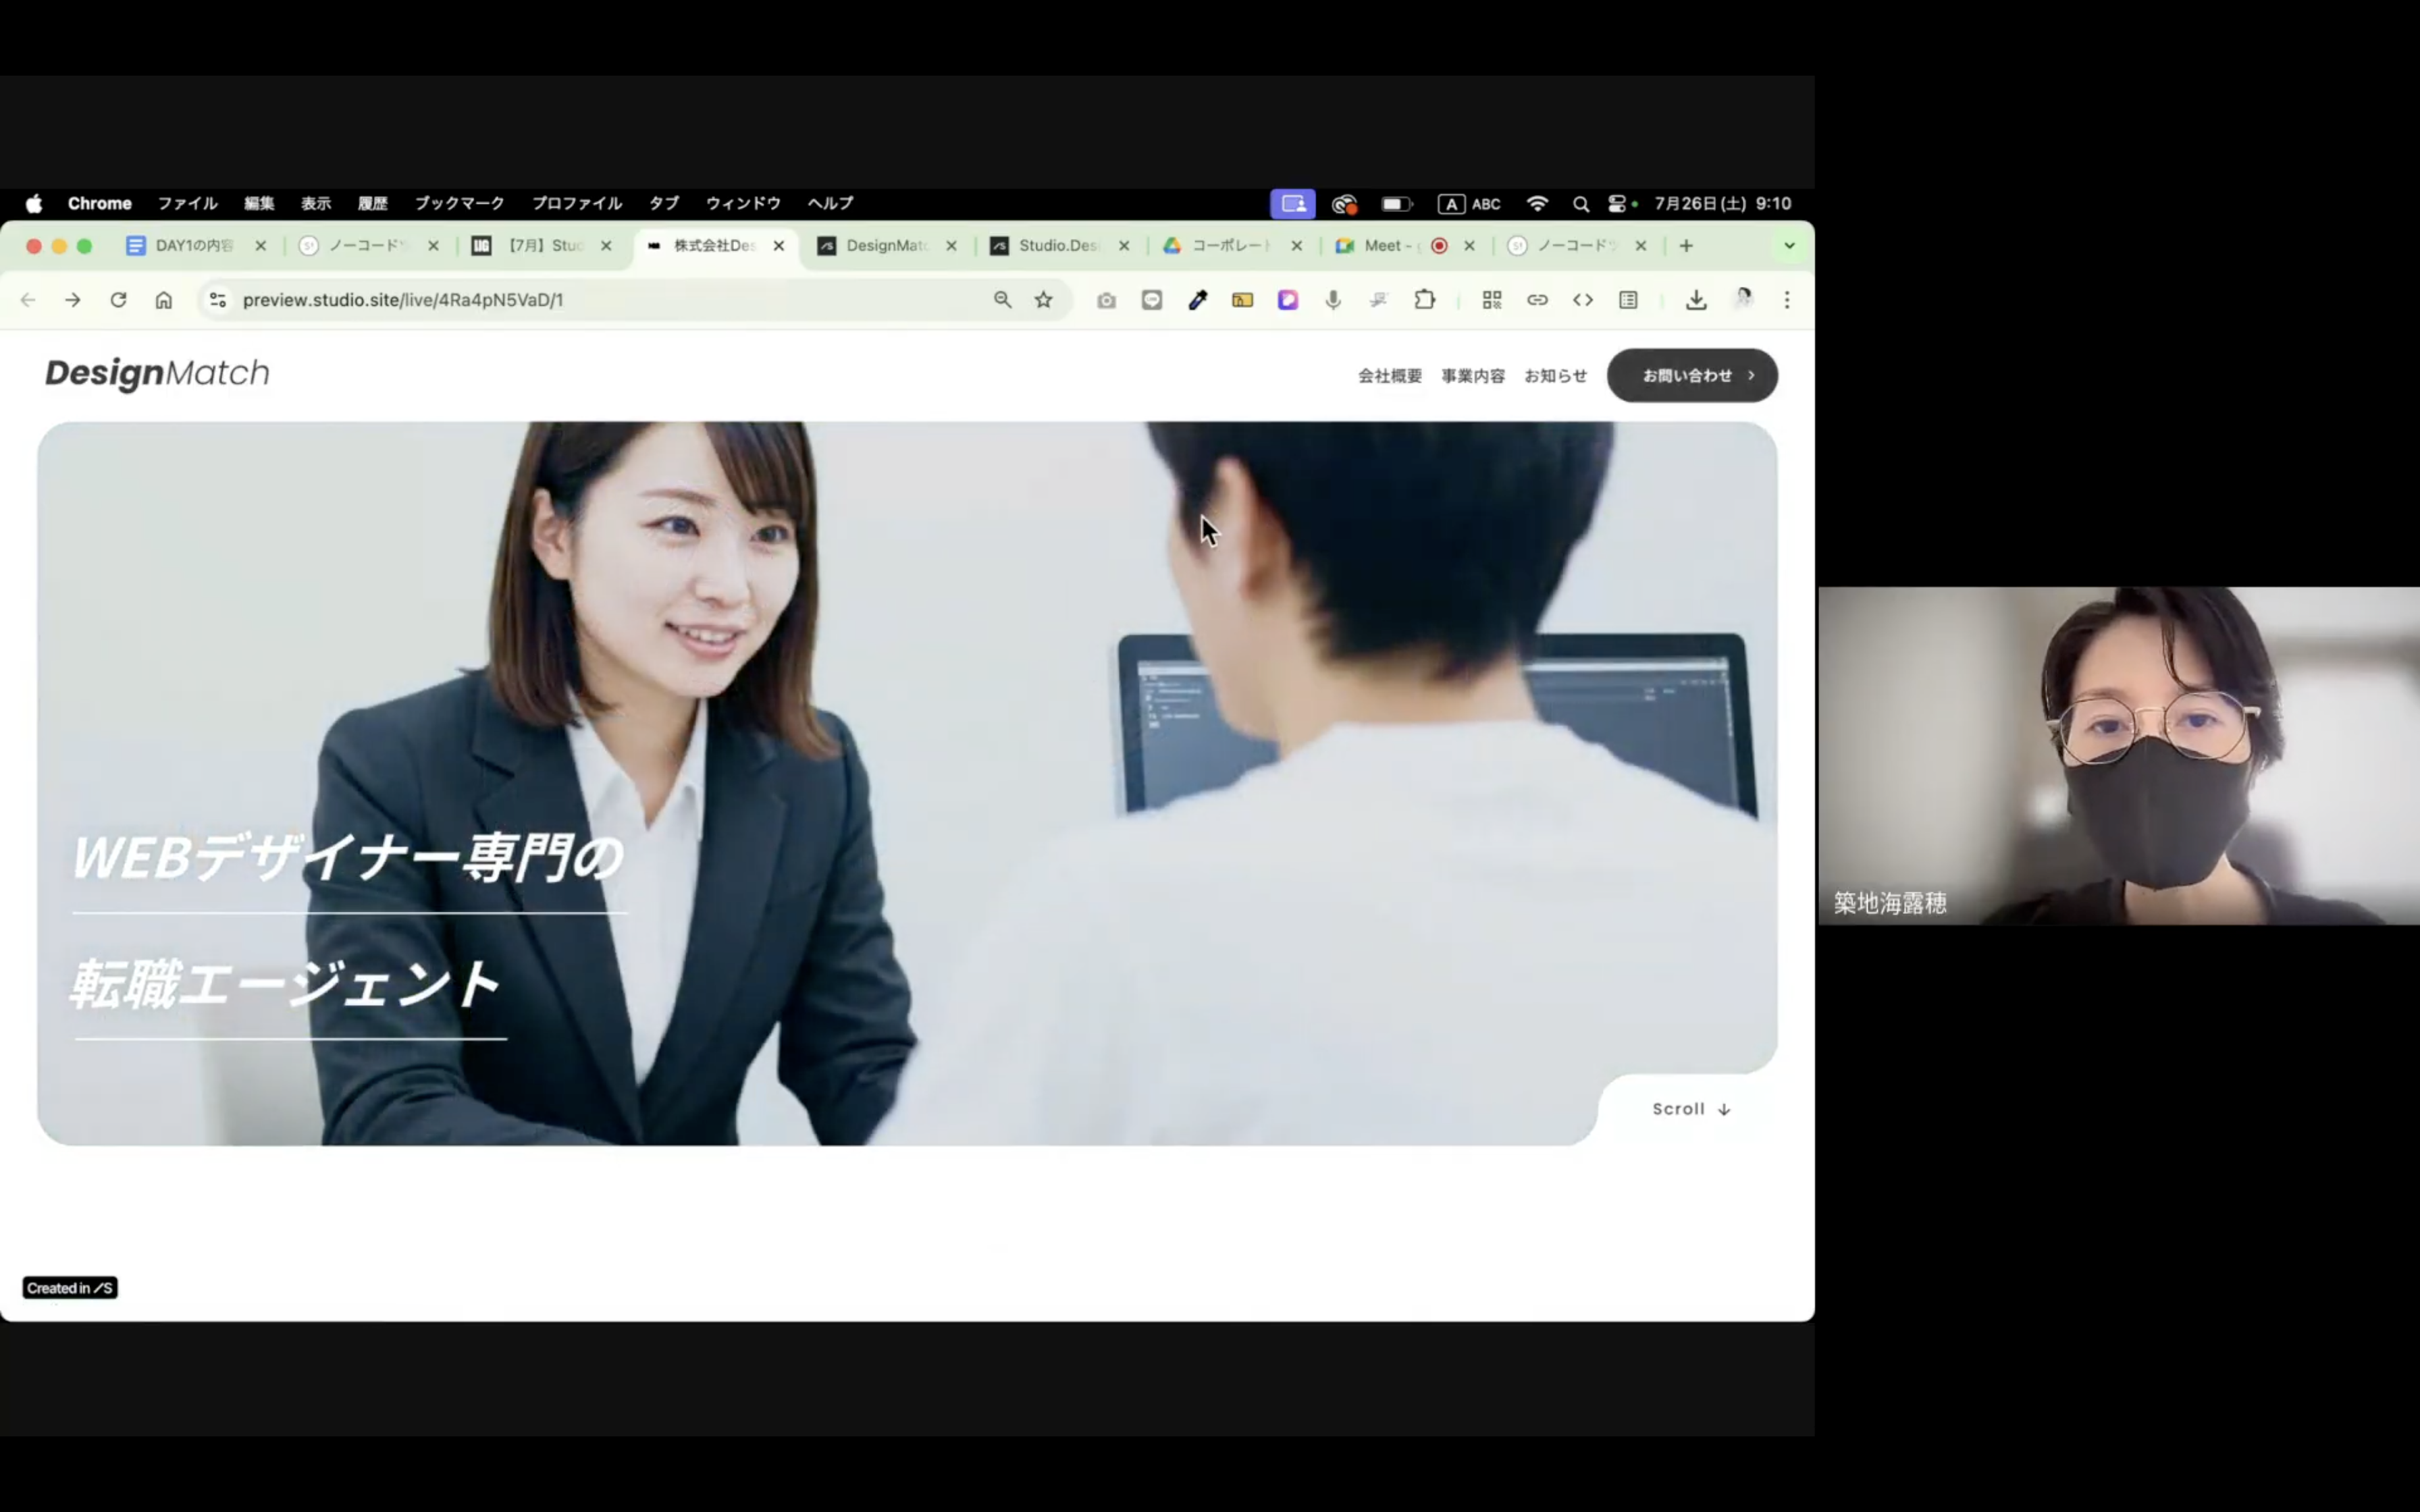
Task: Open the ブックマーク menu
Action: tap(459, 203)
